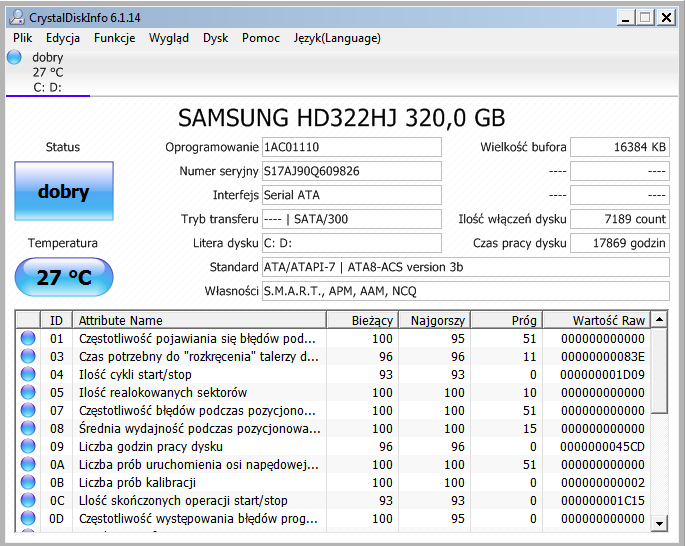The height and width of the screenshot is (546, 685).
Task: Minimize the CrystalDiskInfo window
Action: pyautogui.click(x=625, y=18)
